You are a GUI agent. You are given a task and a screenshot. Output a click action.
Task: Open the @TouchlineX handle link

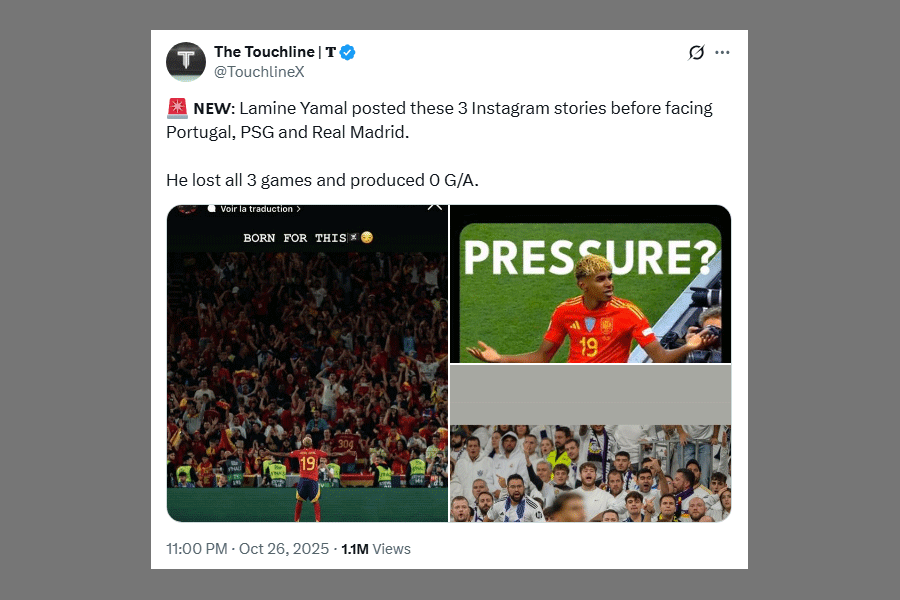coord(259,72)
